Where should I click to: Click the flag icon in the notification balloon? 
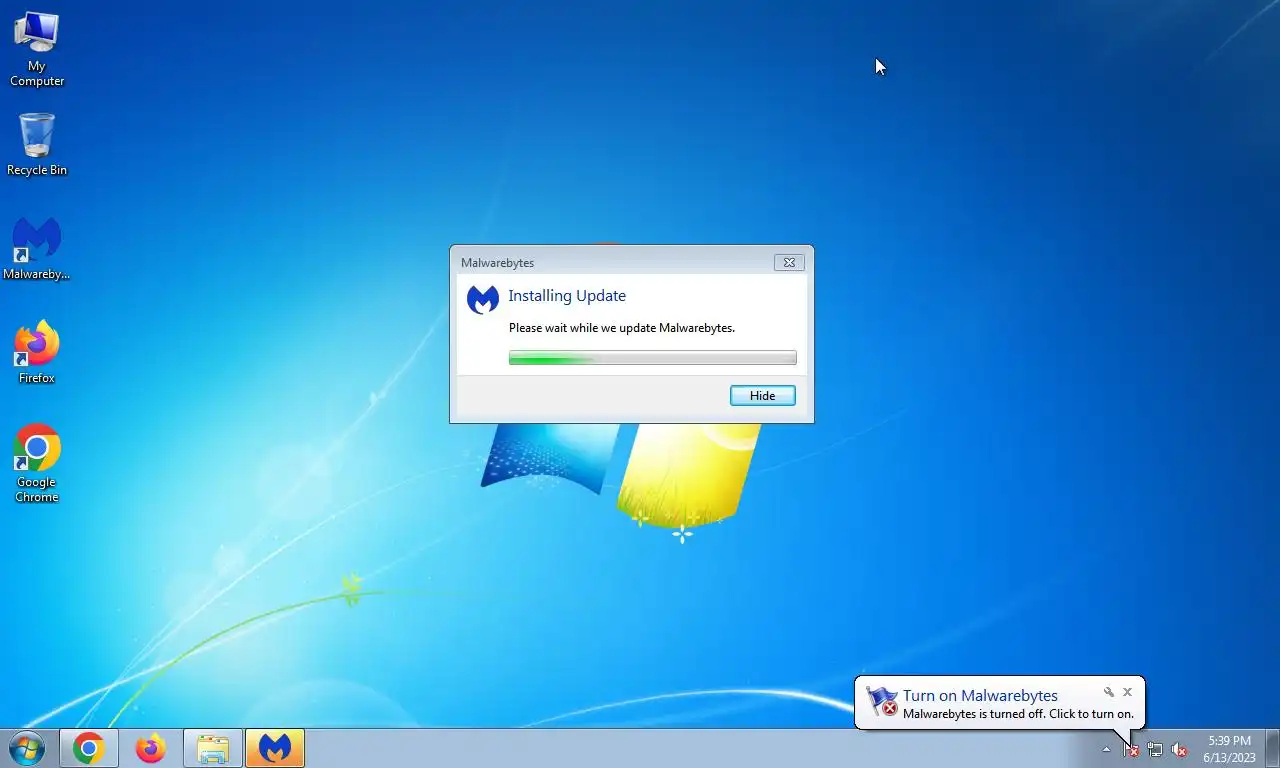point(881,701)
